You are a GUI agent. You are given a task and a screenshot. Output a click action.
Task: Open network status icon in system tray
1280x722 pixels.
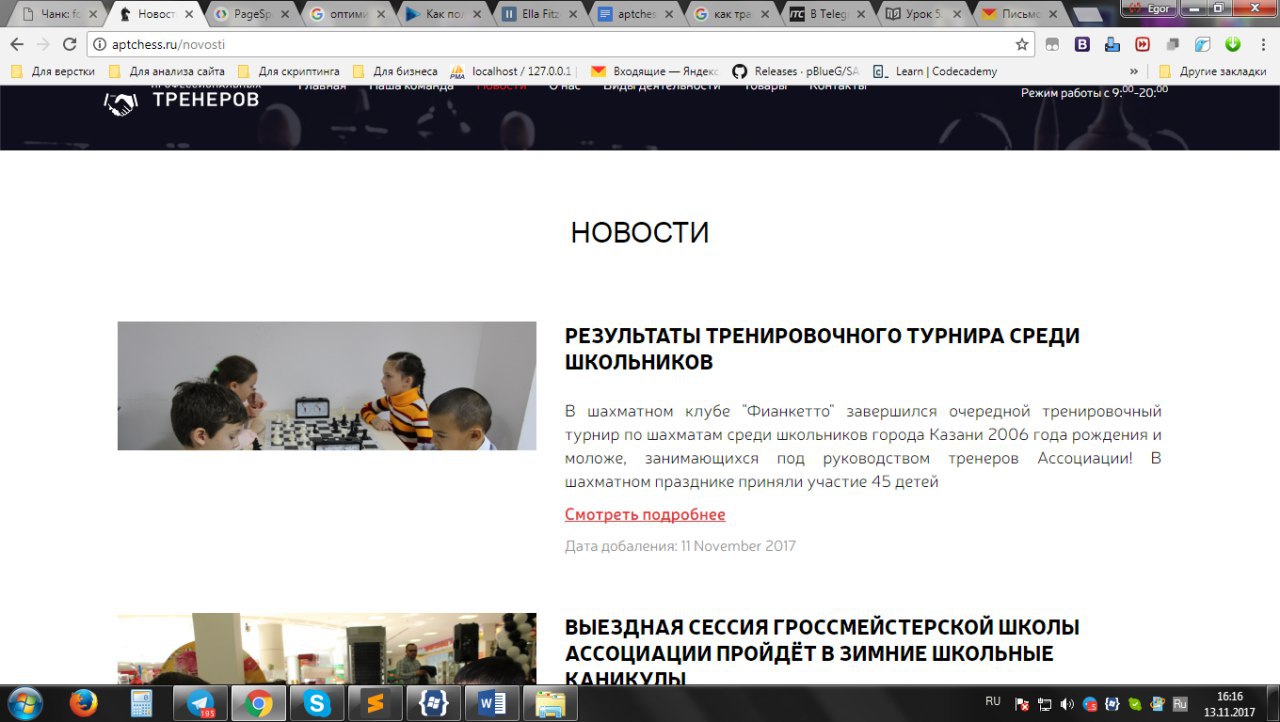(x=1045, y=704)
